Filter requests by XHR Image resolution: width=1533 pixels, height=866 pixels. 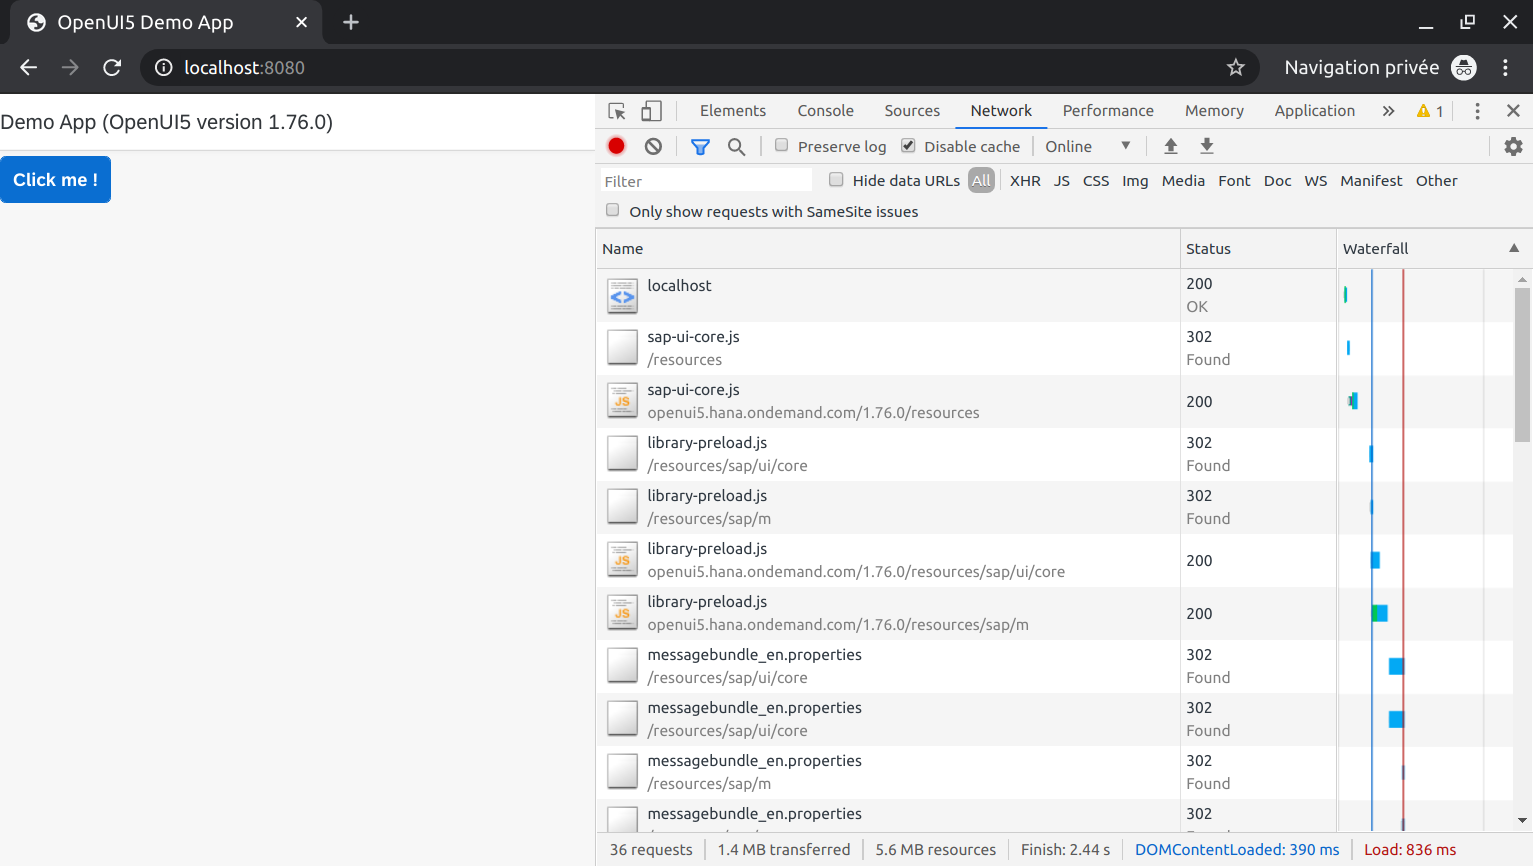tap(1025, 181)
